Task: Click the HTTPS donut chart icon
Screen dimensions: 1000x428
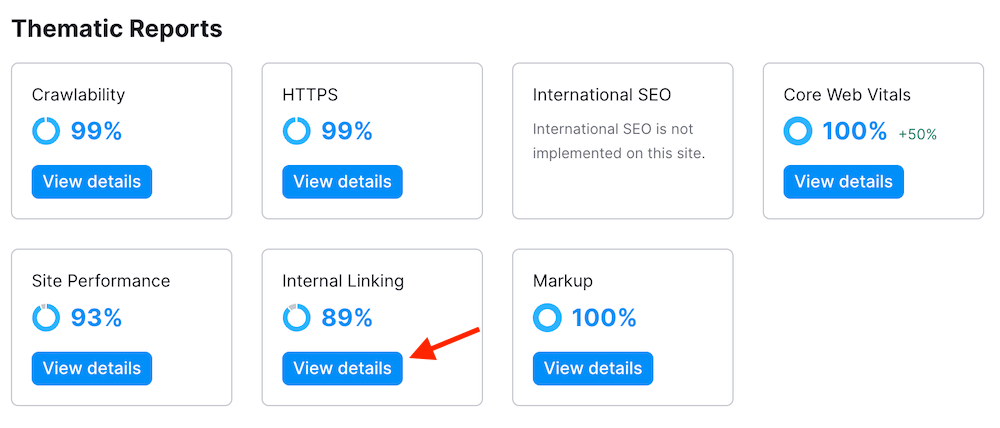Action: [297, 131]
